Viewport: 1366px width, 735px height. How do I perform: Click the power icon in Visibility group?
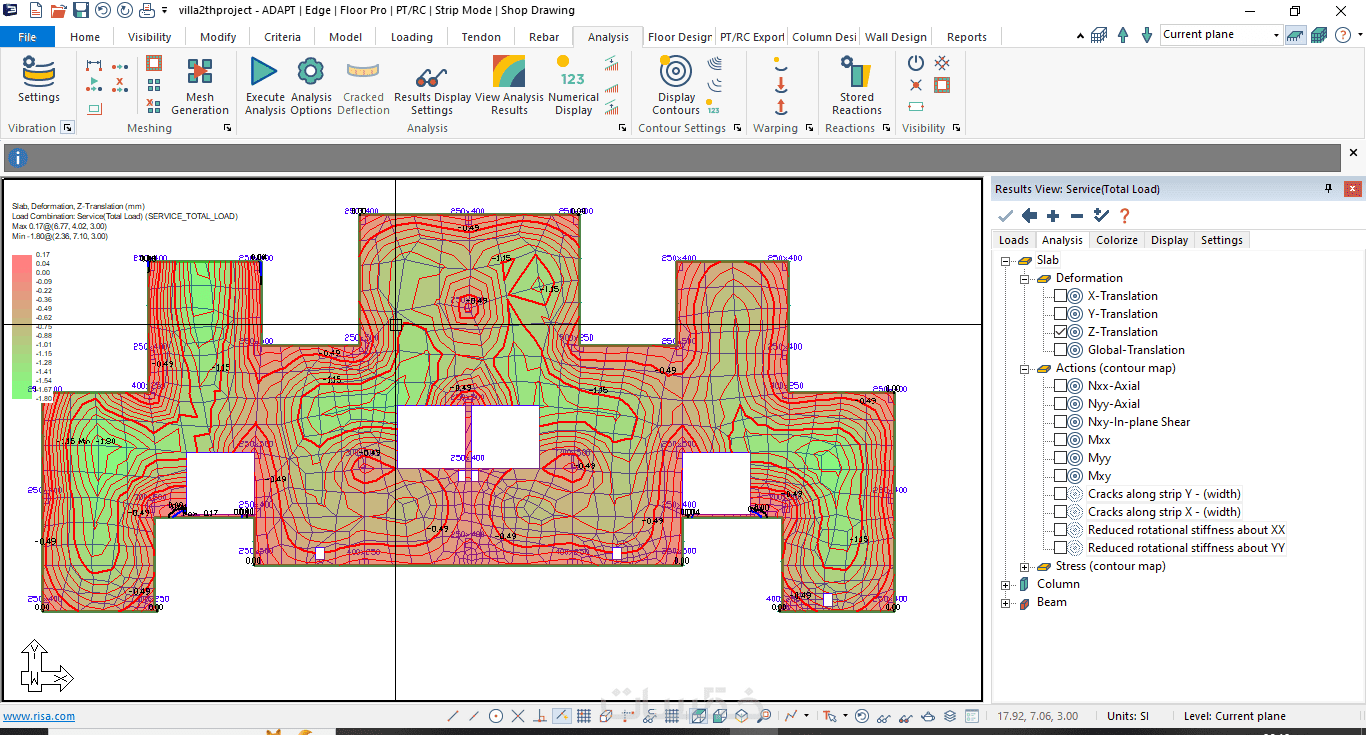pos(916,62)
